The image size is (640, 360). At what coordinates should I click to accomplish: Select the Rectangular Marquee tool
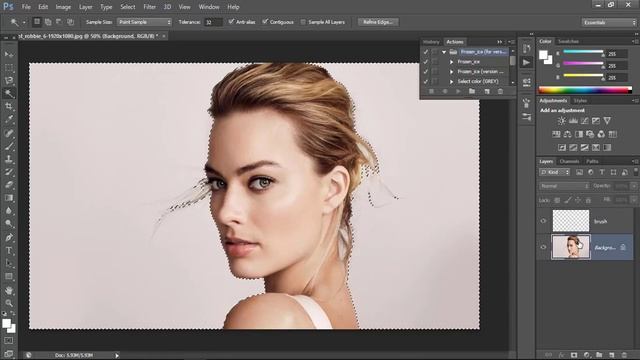pyautogui.click(x=9, y=67)
